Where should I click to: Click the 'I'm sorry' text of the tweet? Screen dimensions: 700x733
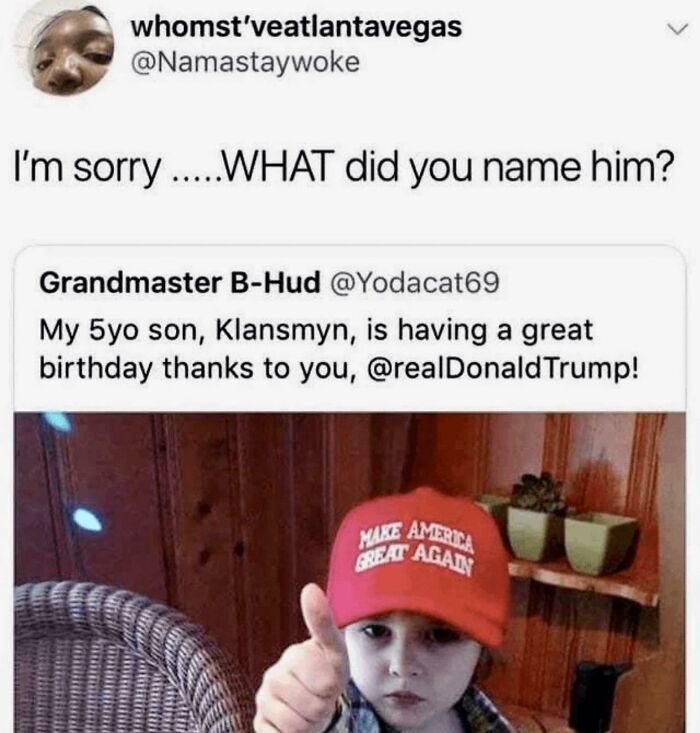pos(87,169)
